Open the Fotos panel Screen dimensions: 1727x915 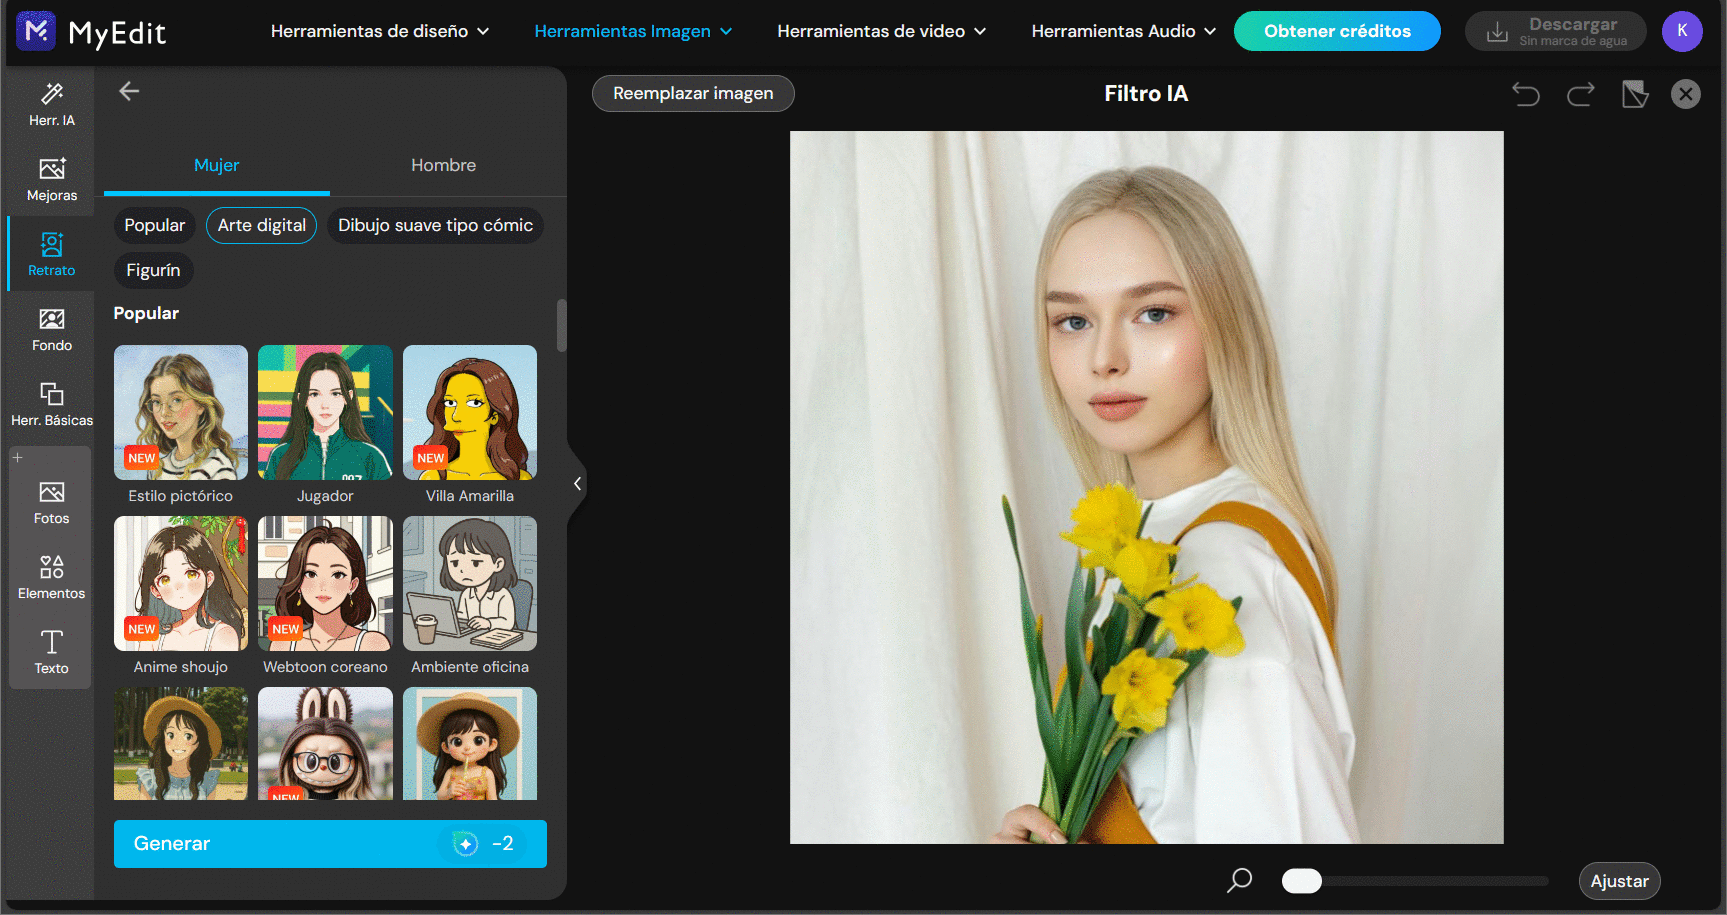(x=52, y=503)
